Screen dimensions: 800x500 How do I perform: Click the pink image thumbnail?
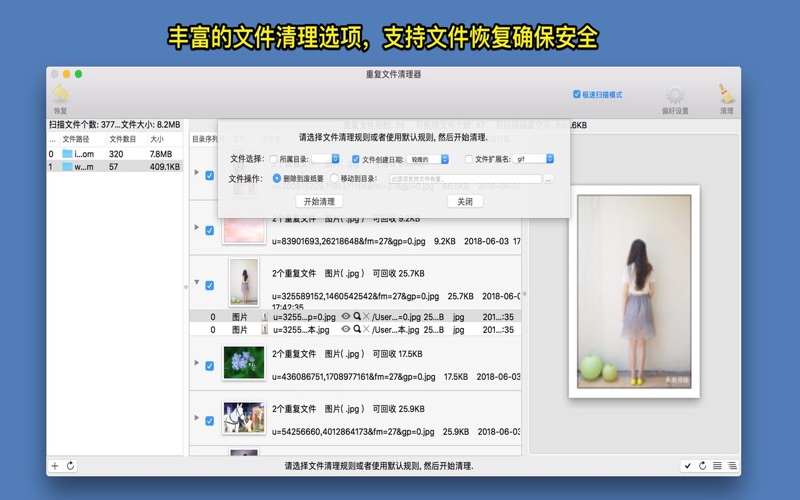244,231
